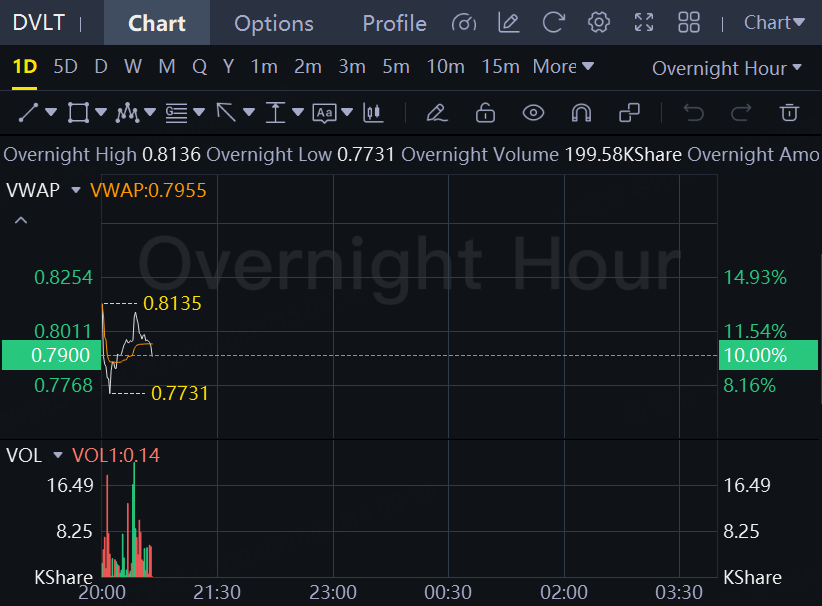The width and height of the screenshot is (822, 606).
Task: Click the VOL1:0.14 value text
Action: pos(115,455)
